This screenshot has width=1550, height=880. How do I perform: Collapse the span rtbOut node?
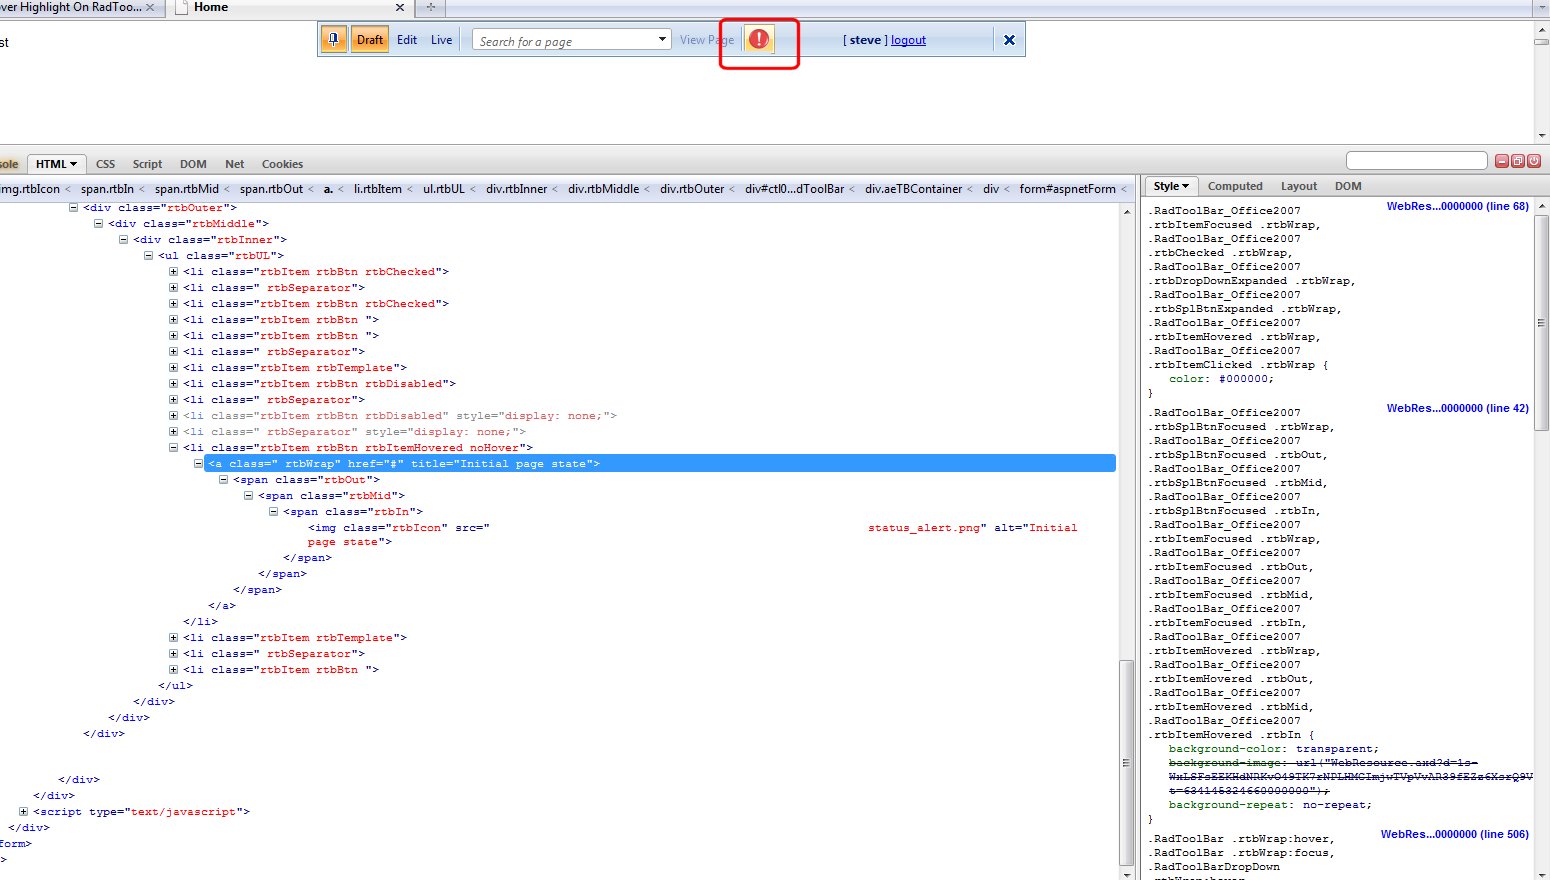coord(223,480)
